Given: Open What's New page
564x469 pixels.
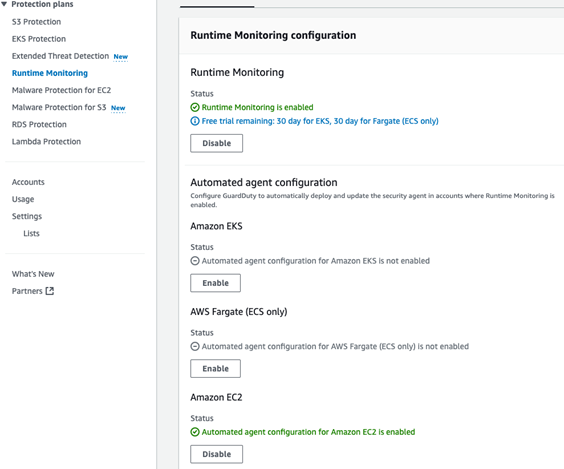Looking at the screenshot, I should (33, 274).
